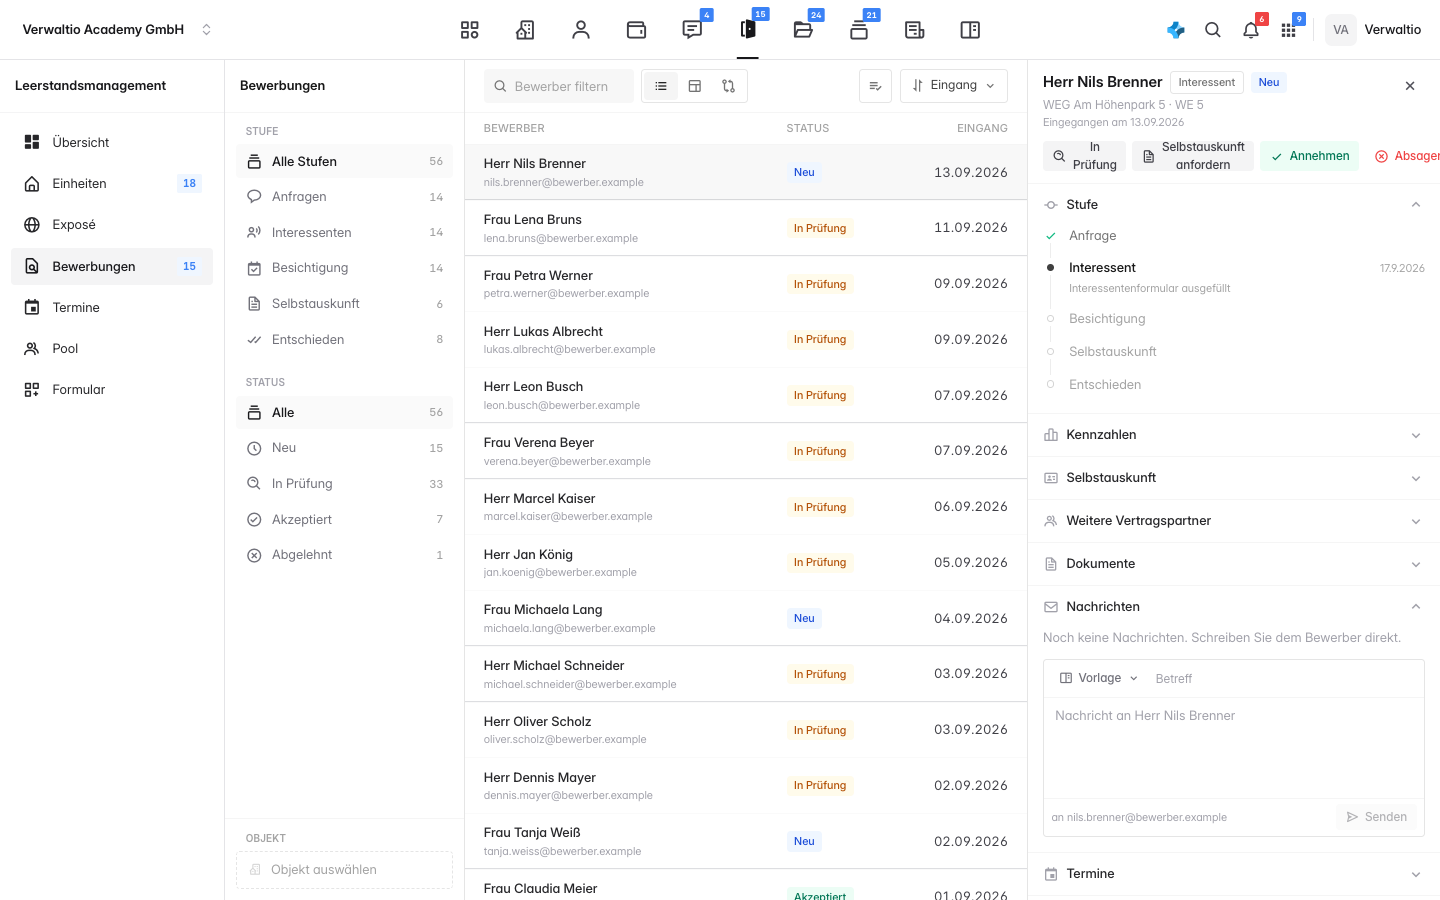The width and height of the screenshot is (1440, 900).
Task: Expand the Dokumente section
Action: [1234, 564]
